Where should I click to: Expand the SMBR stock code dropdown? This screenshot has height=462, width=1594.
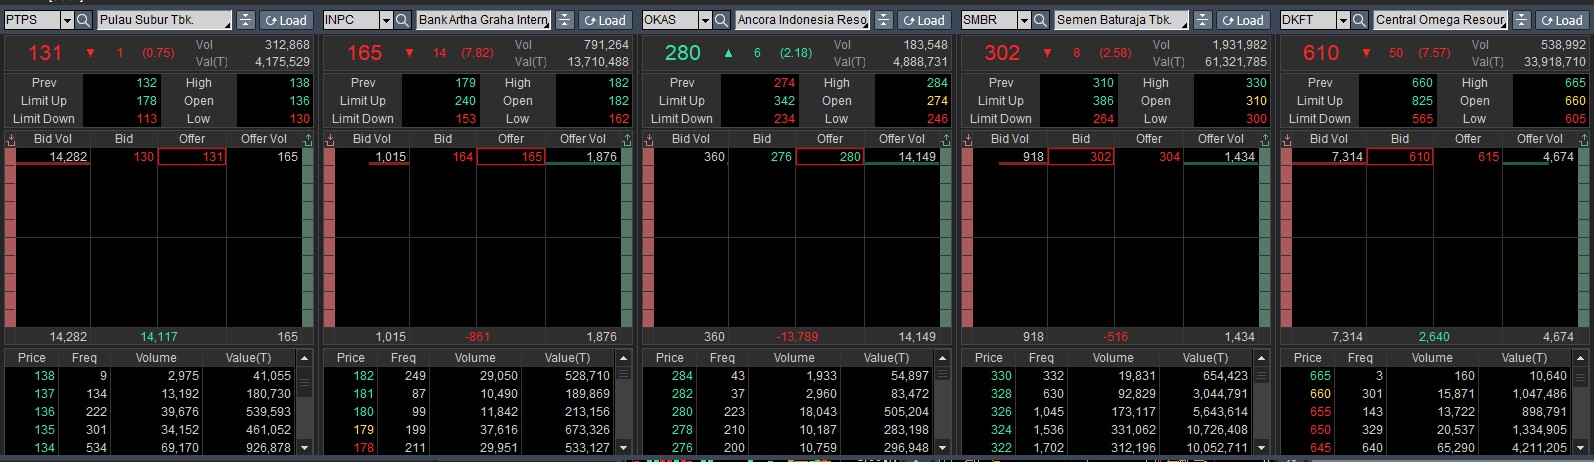pyautogui.click(x=1024, y=20)
